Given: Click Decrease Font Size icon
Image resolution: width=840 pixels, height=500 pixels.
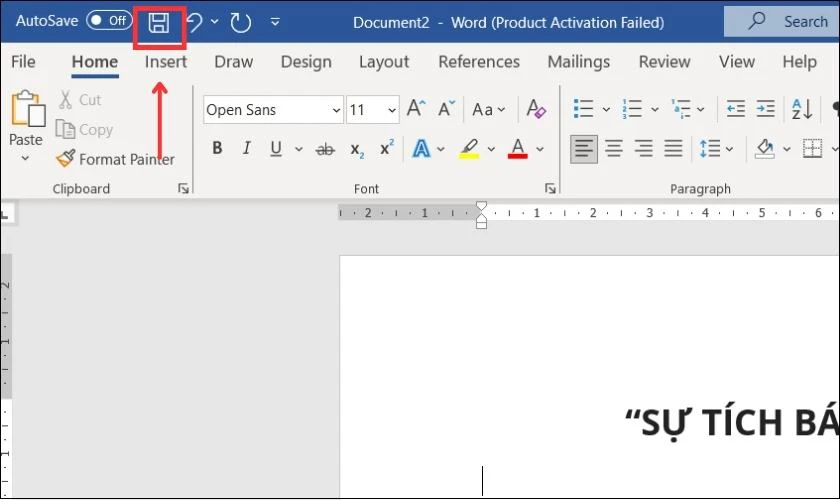Looking at the screenshot, I should [446, 109].
